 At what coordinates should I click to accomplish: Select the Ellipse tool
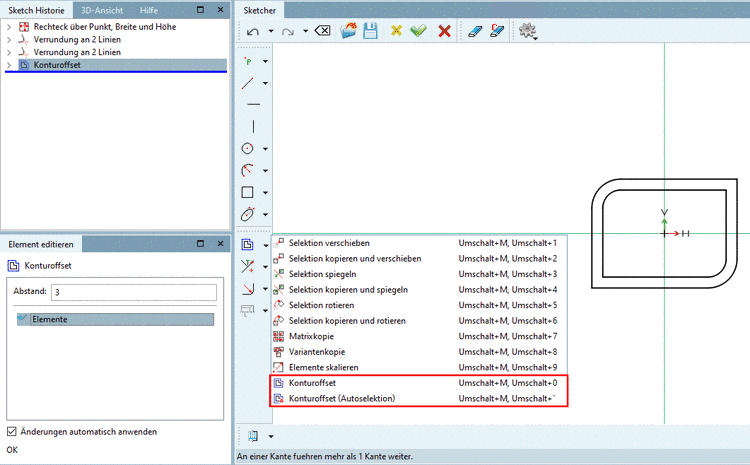(247, 214)
